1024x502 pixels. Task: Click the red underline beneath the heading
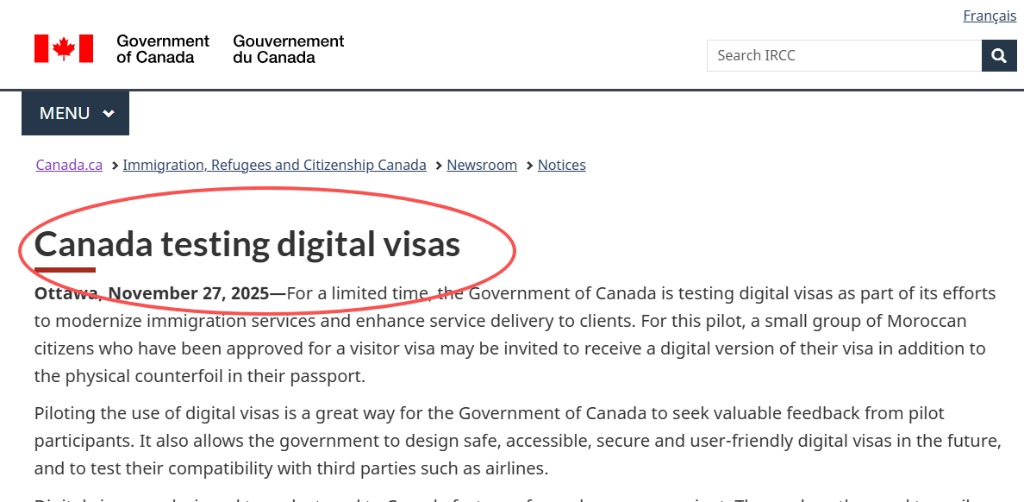click(x=65, y=269)
